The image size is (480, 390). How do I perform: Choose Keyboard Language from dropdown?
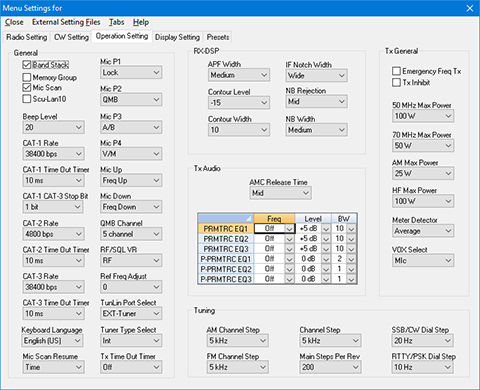tap(52, 341)
